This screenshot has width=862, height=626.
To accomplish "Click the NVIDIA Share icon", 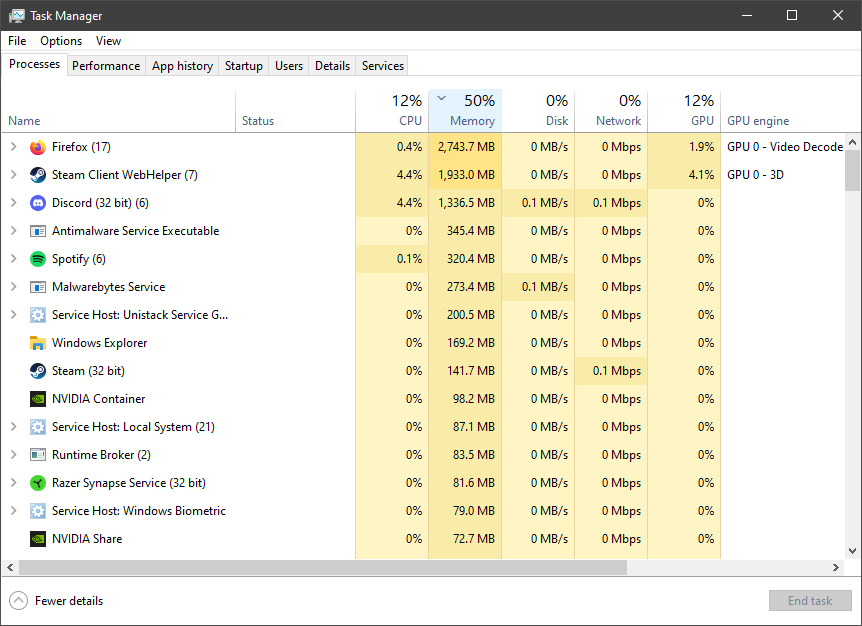I will point(37,539).
